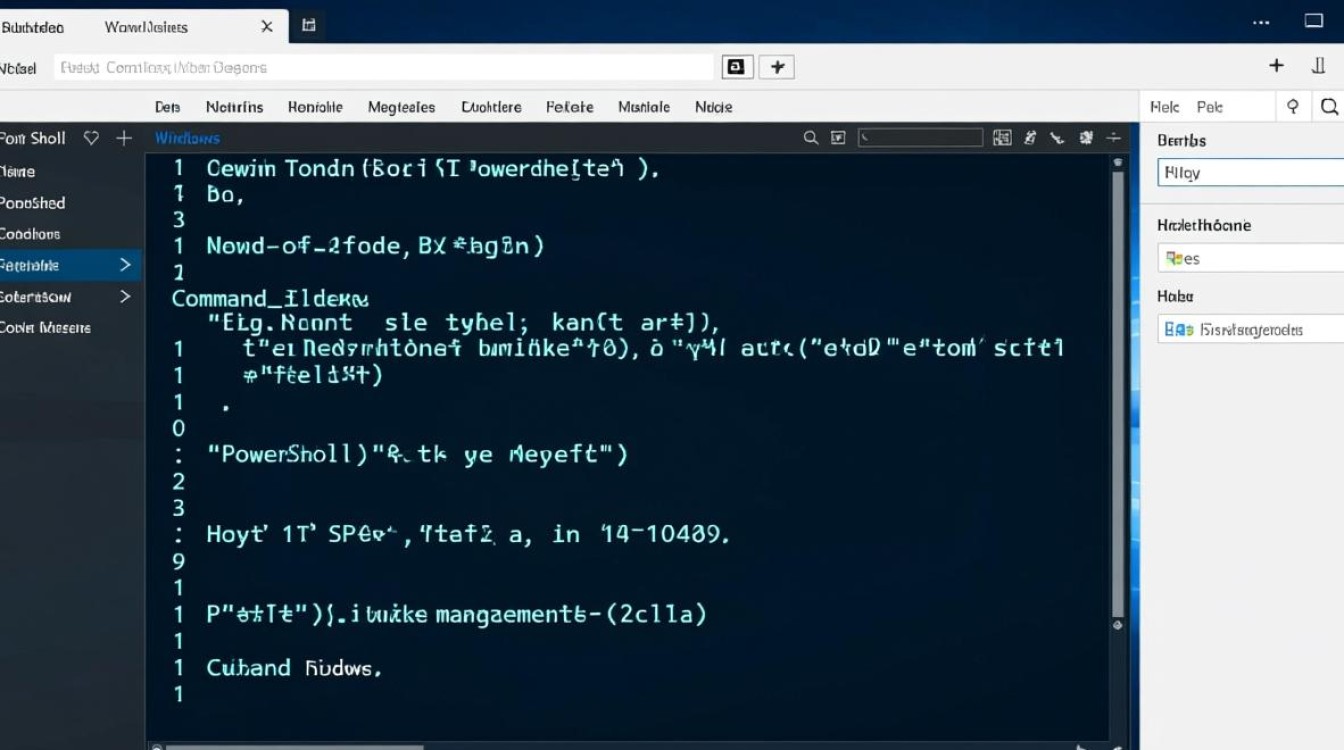Click the heart icon beside Port Sholl

[91, 138]
